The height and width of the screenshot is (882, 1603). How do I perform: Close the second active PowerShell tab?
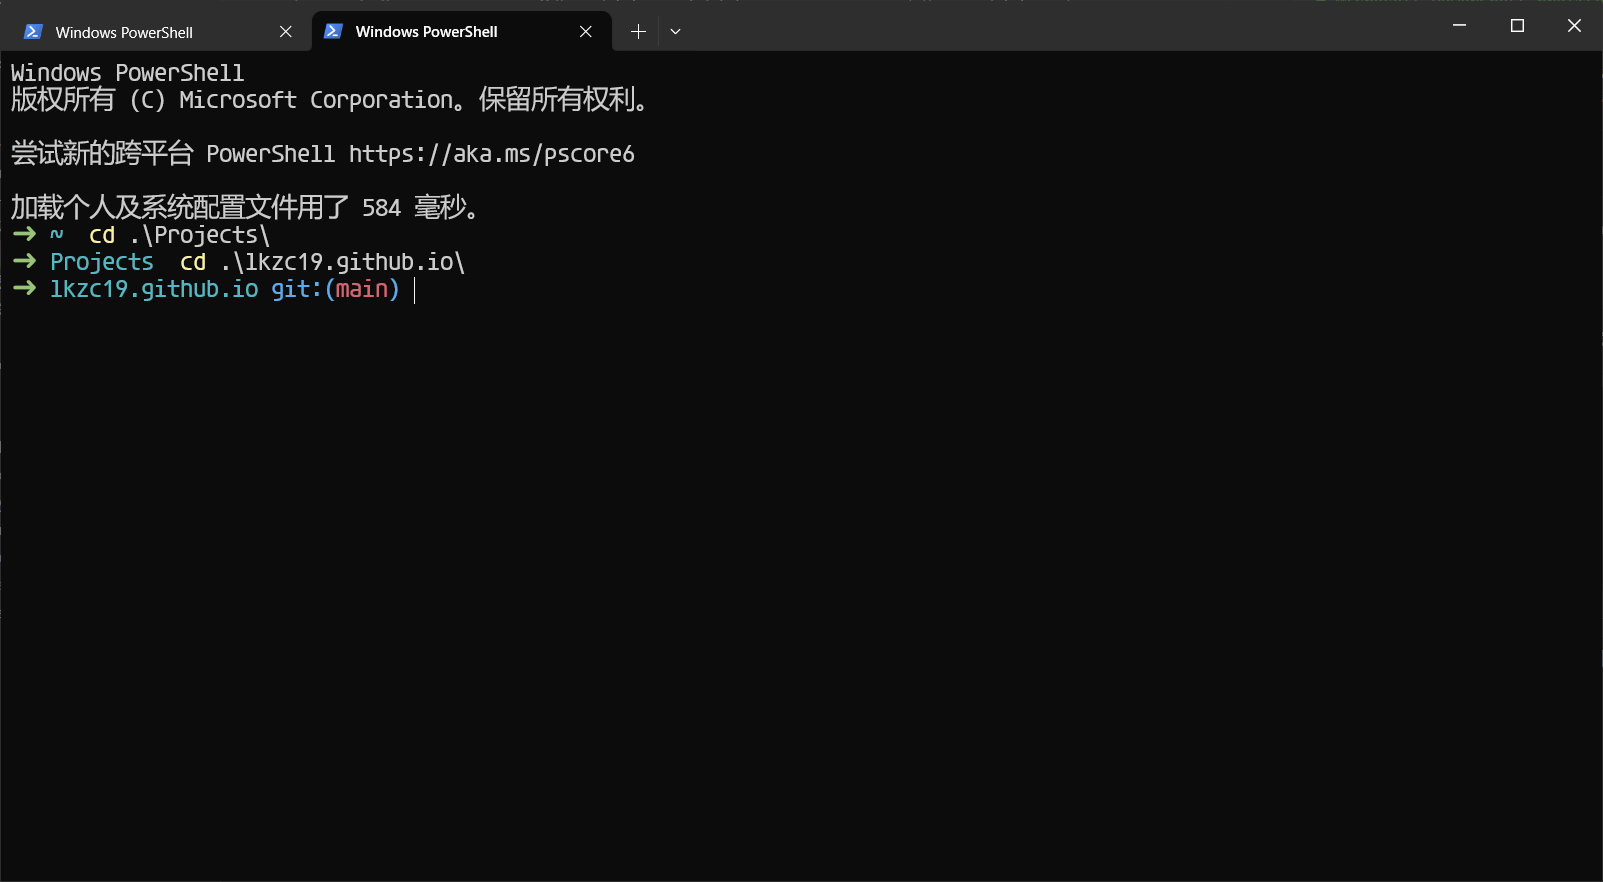pyautogui.click(x=586, y=32)
